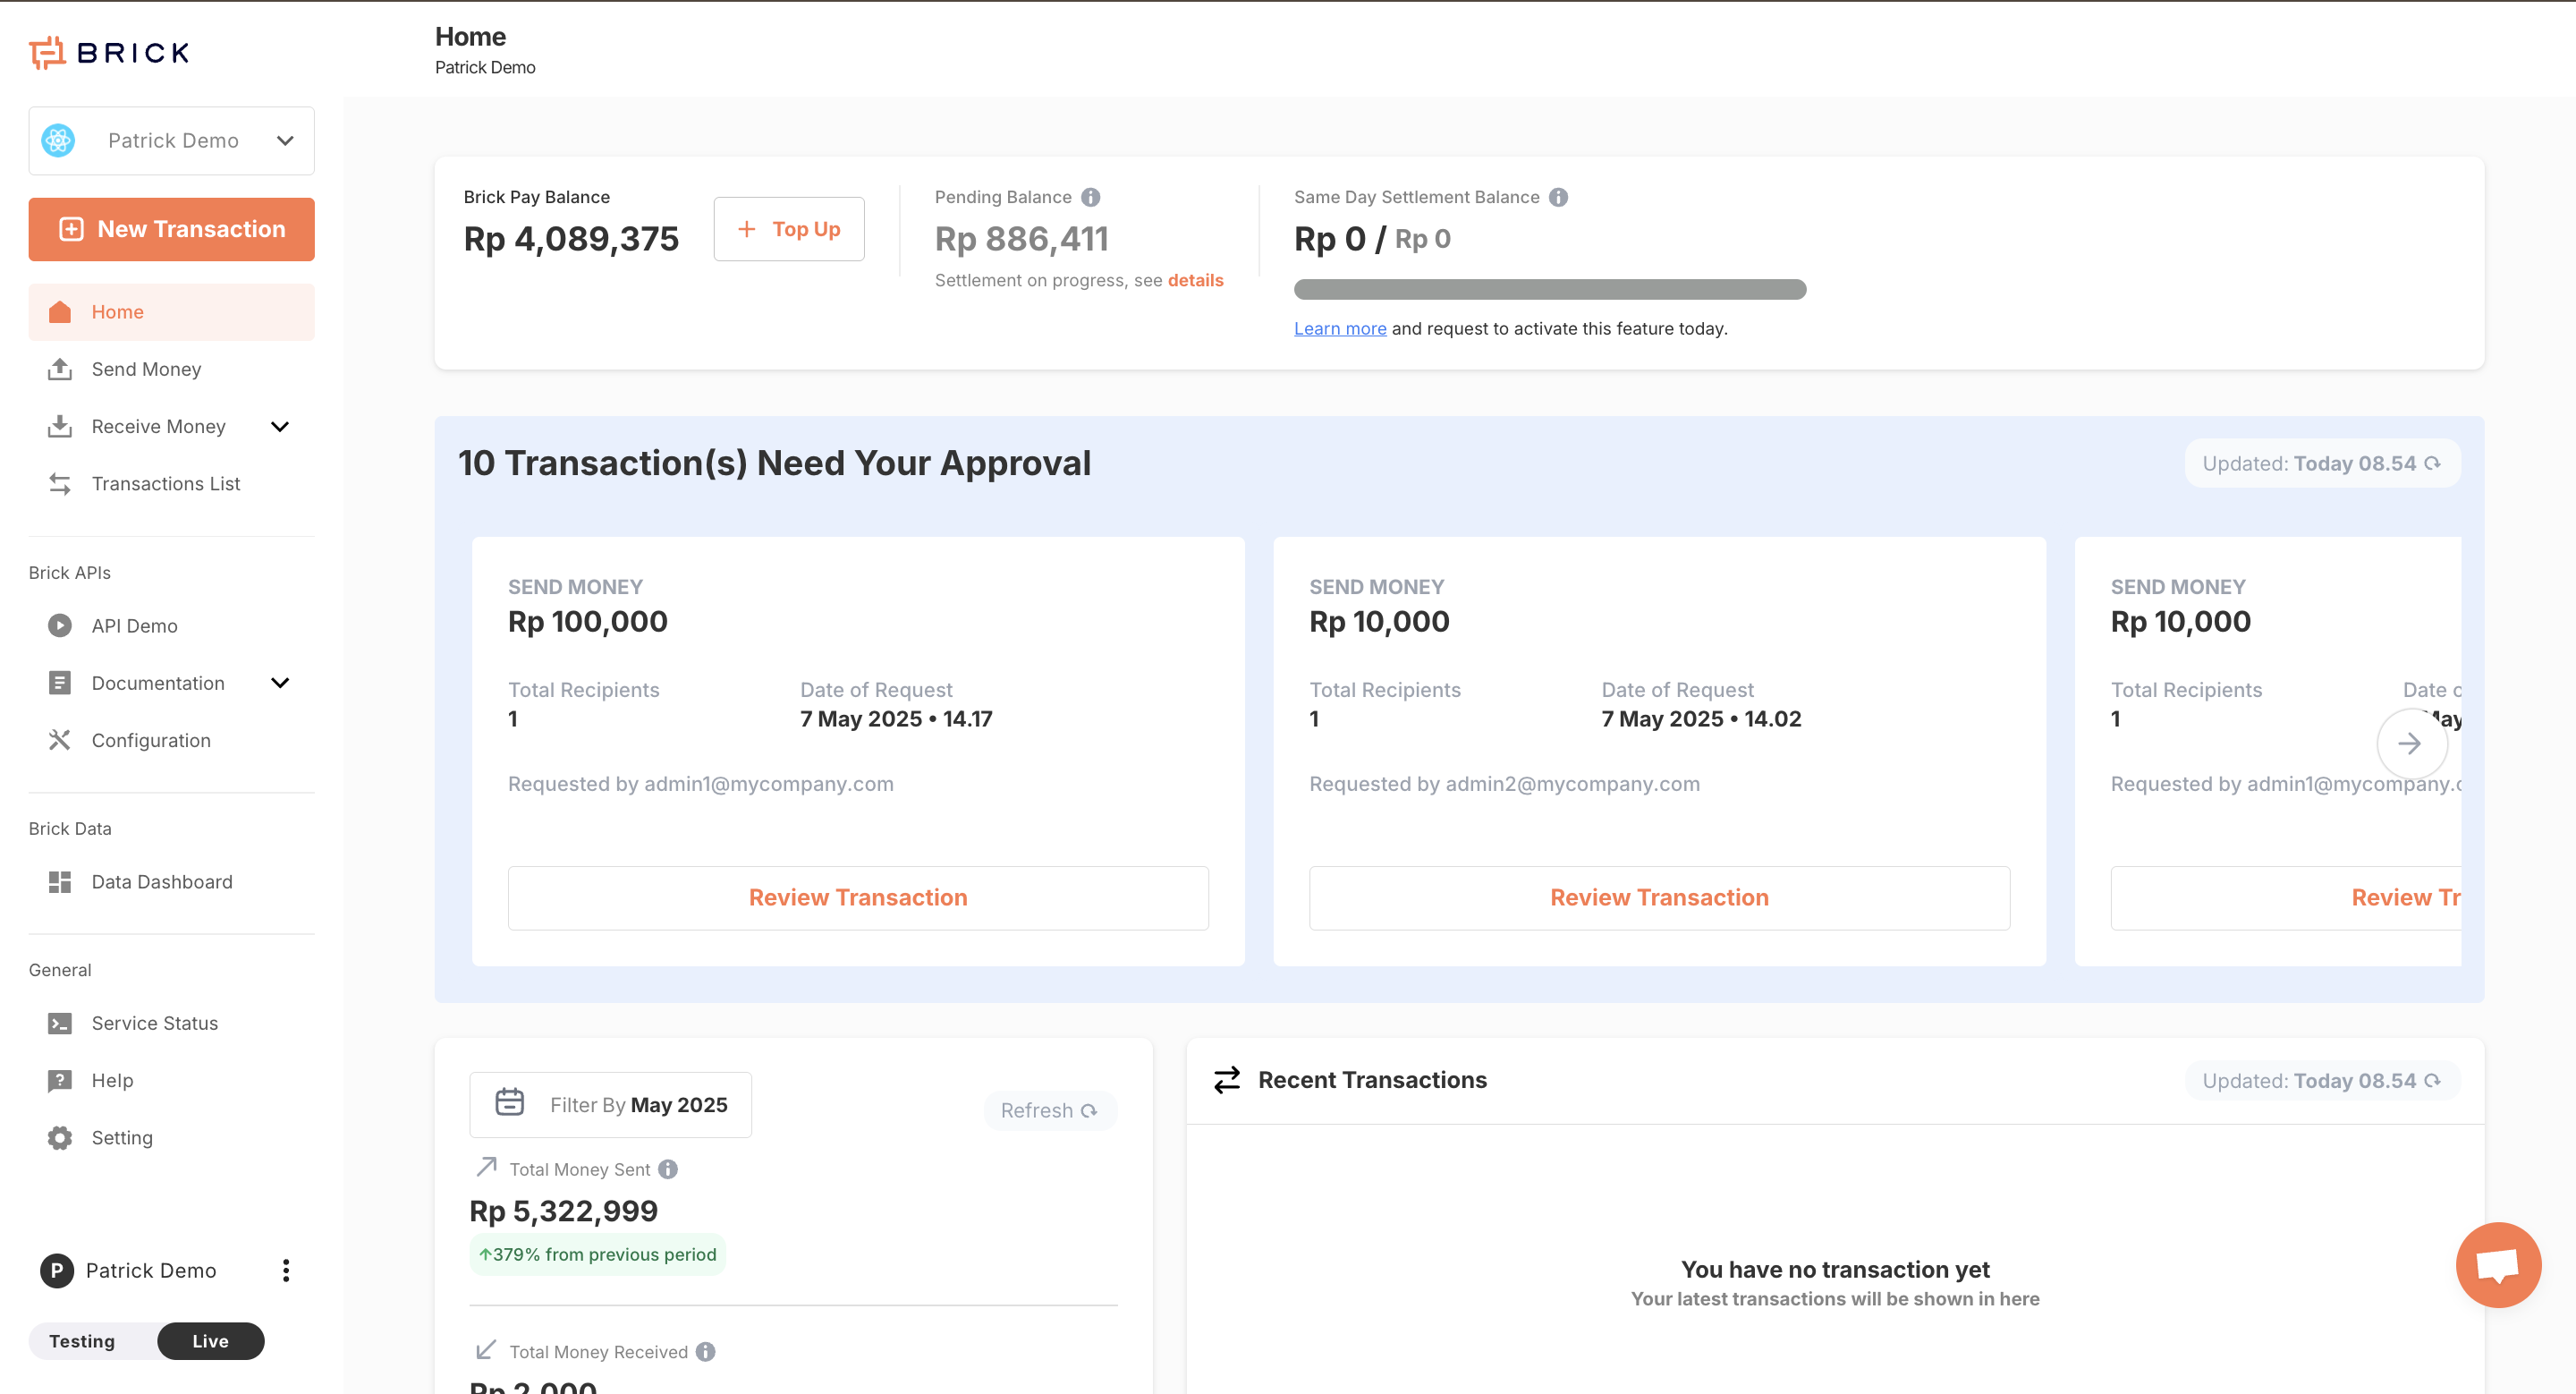Open the three-dot menu beside Patrick Demo

point(286,1270)
